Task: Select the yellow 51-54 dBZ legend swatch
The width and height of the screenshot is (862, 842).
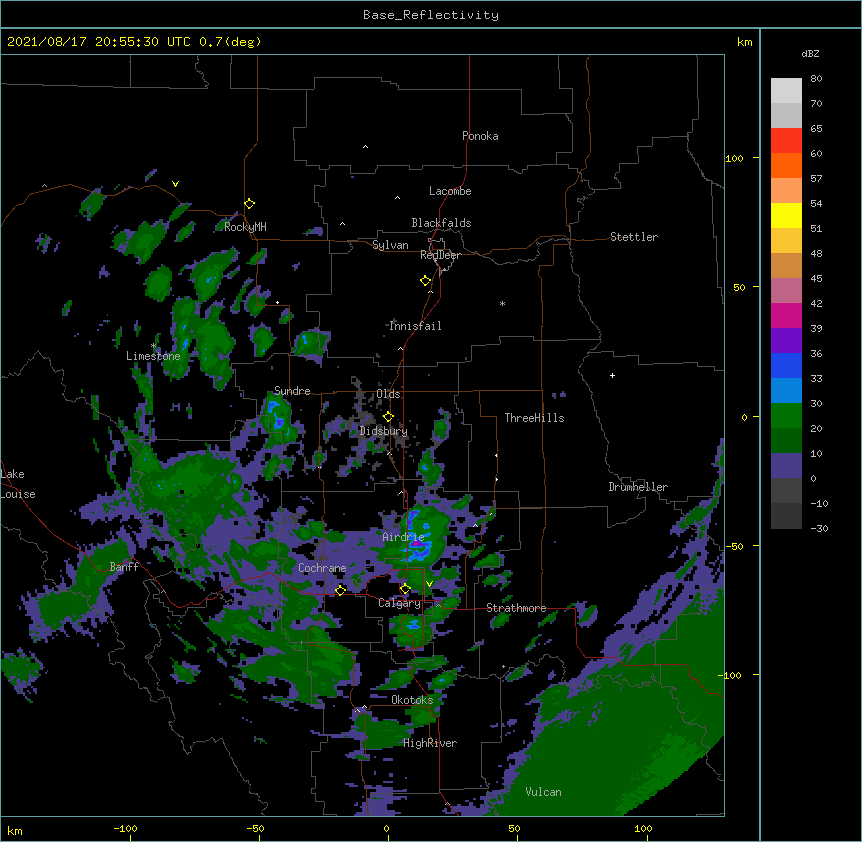Action: [786, 215]
